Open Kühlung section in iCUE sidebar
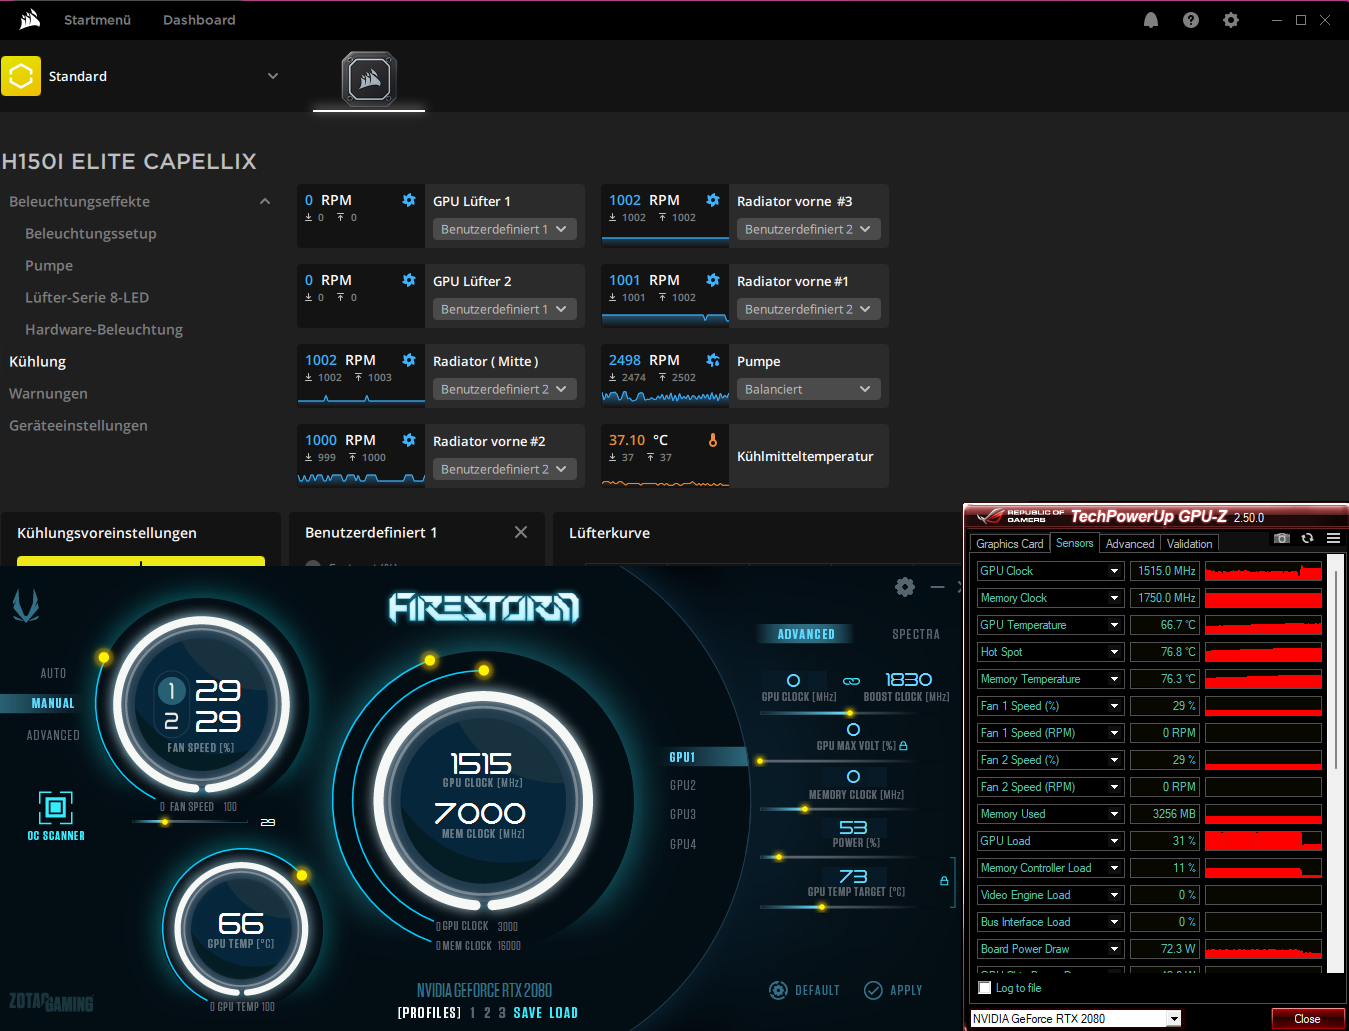 [x=38, y=361]
